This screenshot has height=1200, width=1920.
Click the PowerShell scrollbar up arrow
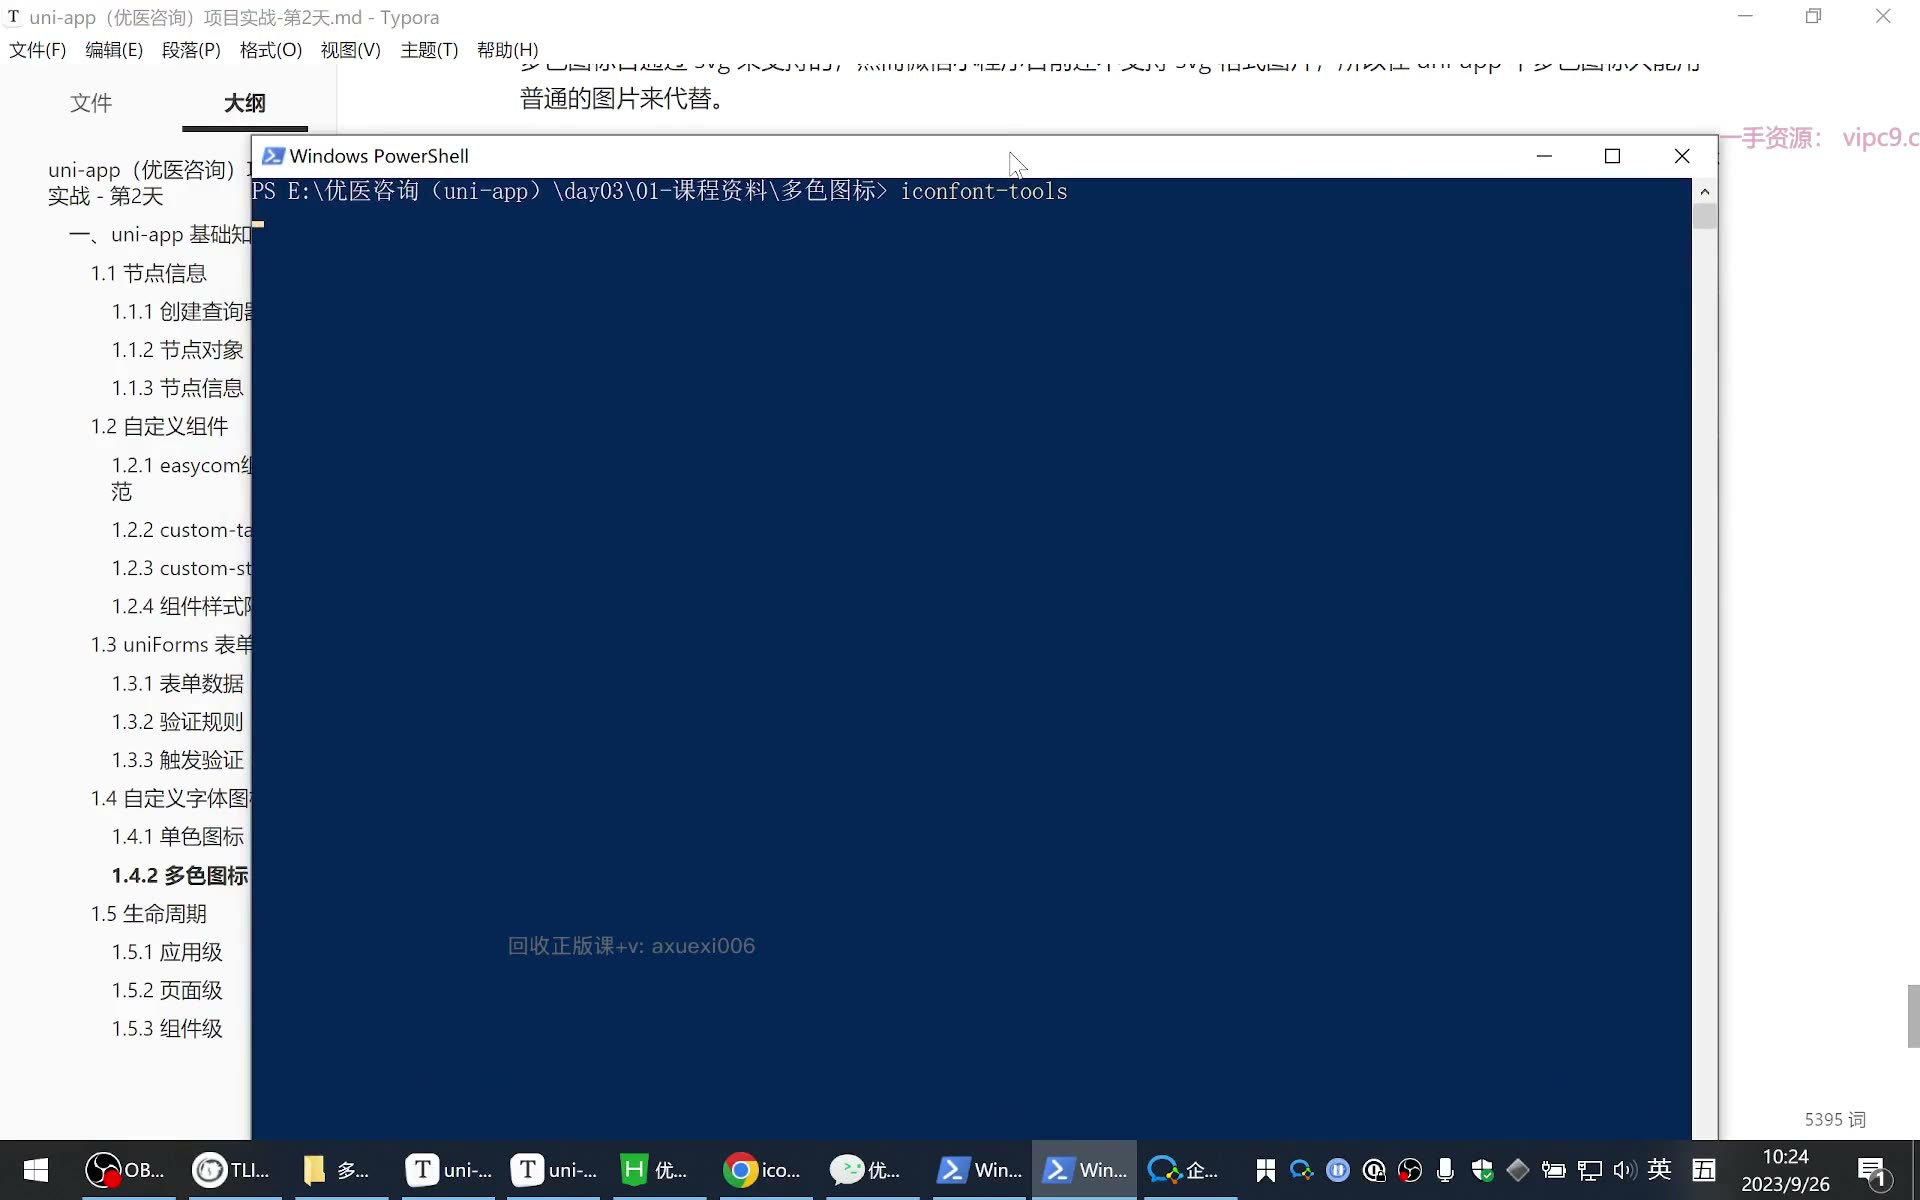click(1705, 191)
